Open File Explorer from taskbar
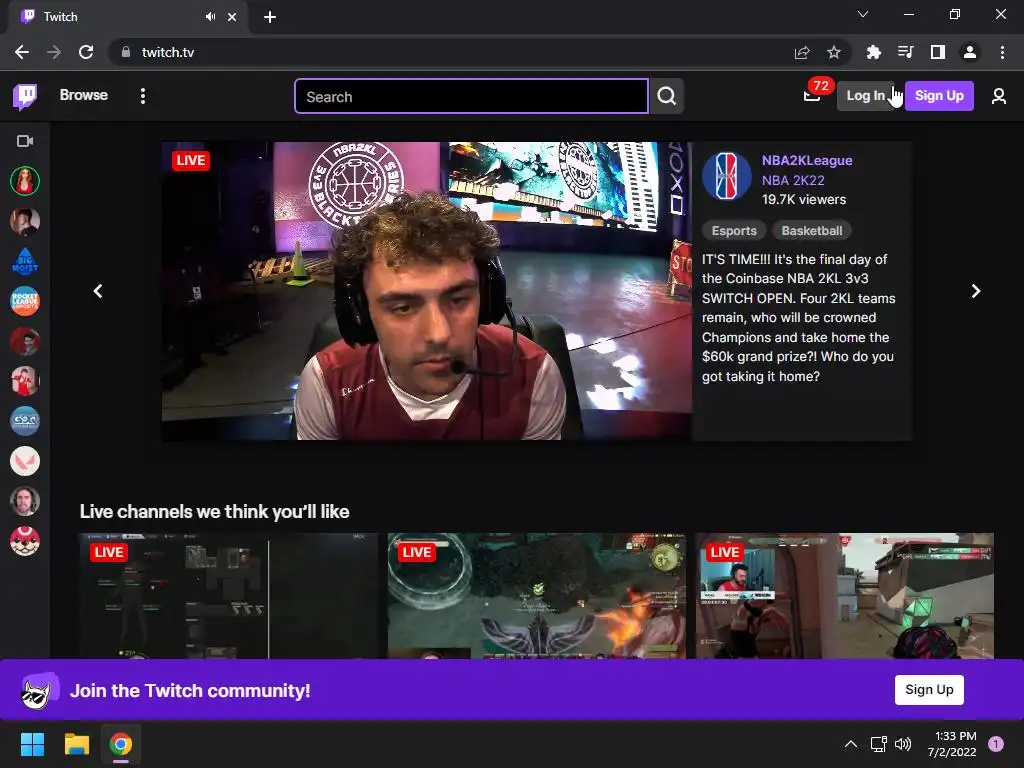1024x768 pixels. 76,744
